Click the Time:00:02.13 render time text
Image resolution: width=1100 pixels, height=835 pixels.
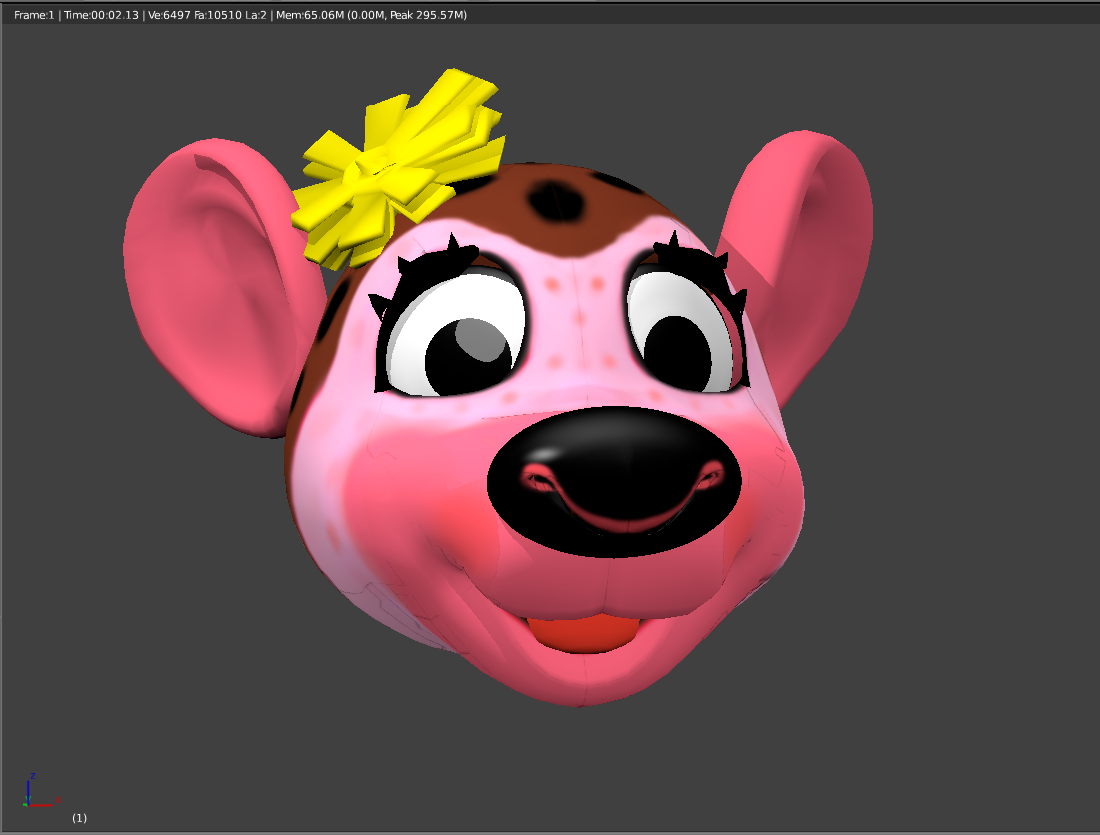(102, 15)
